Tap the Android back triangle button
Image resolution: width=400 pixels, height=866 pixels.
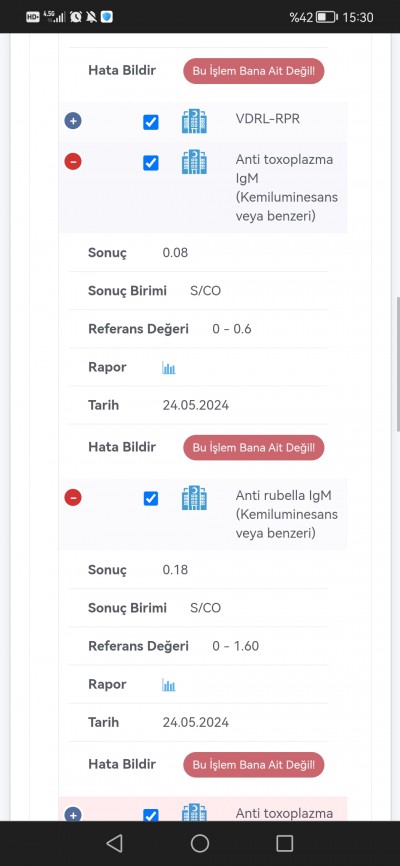[x=114, y=843]
